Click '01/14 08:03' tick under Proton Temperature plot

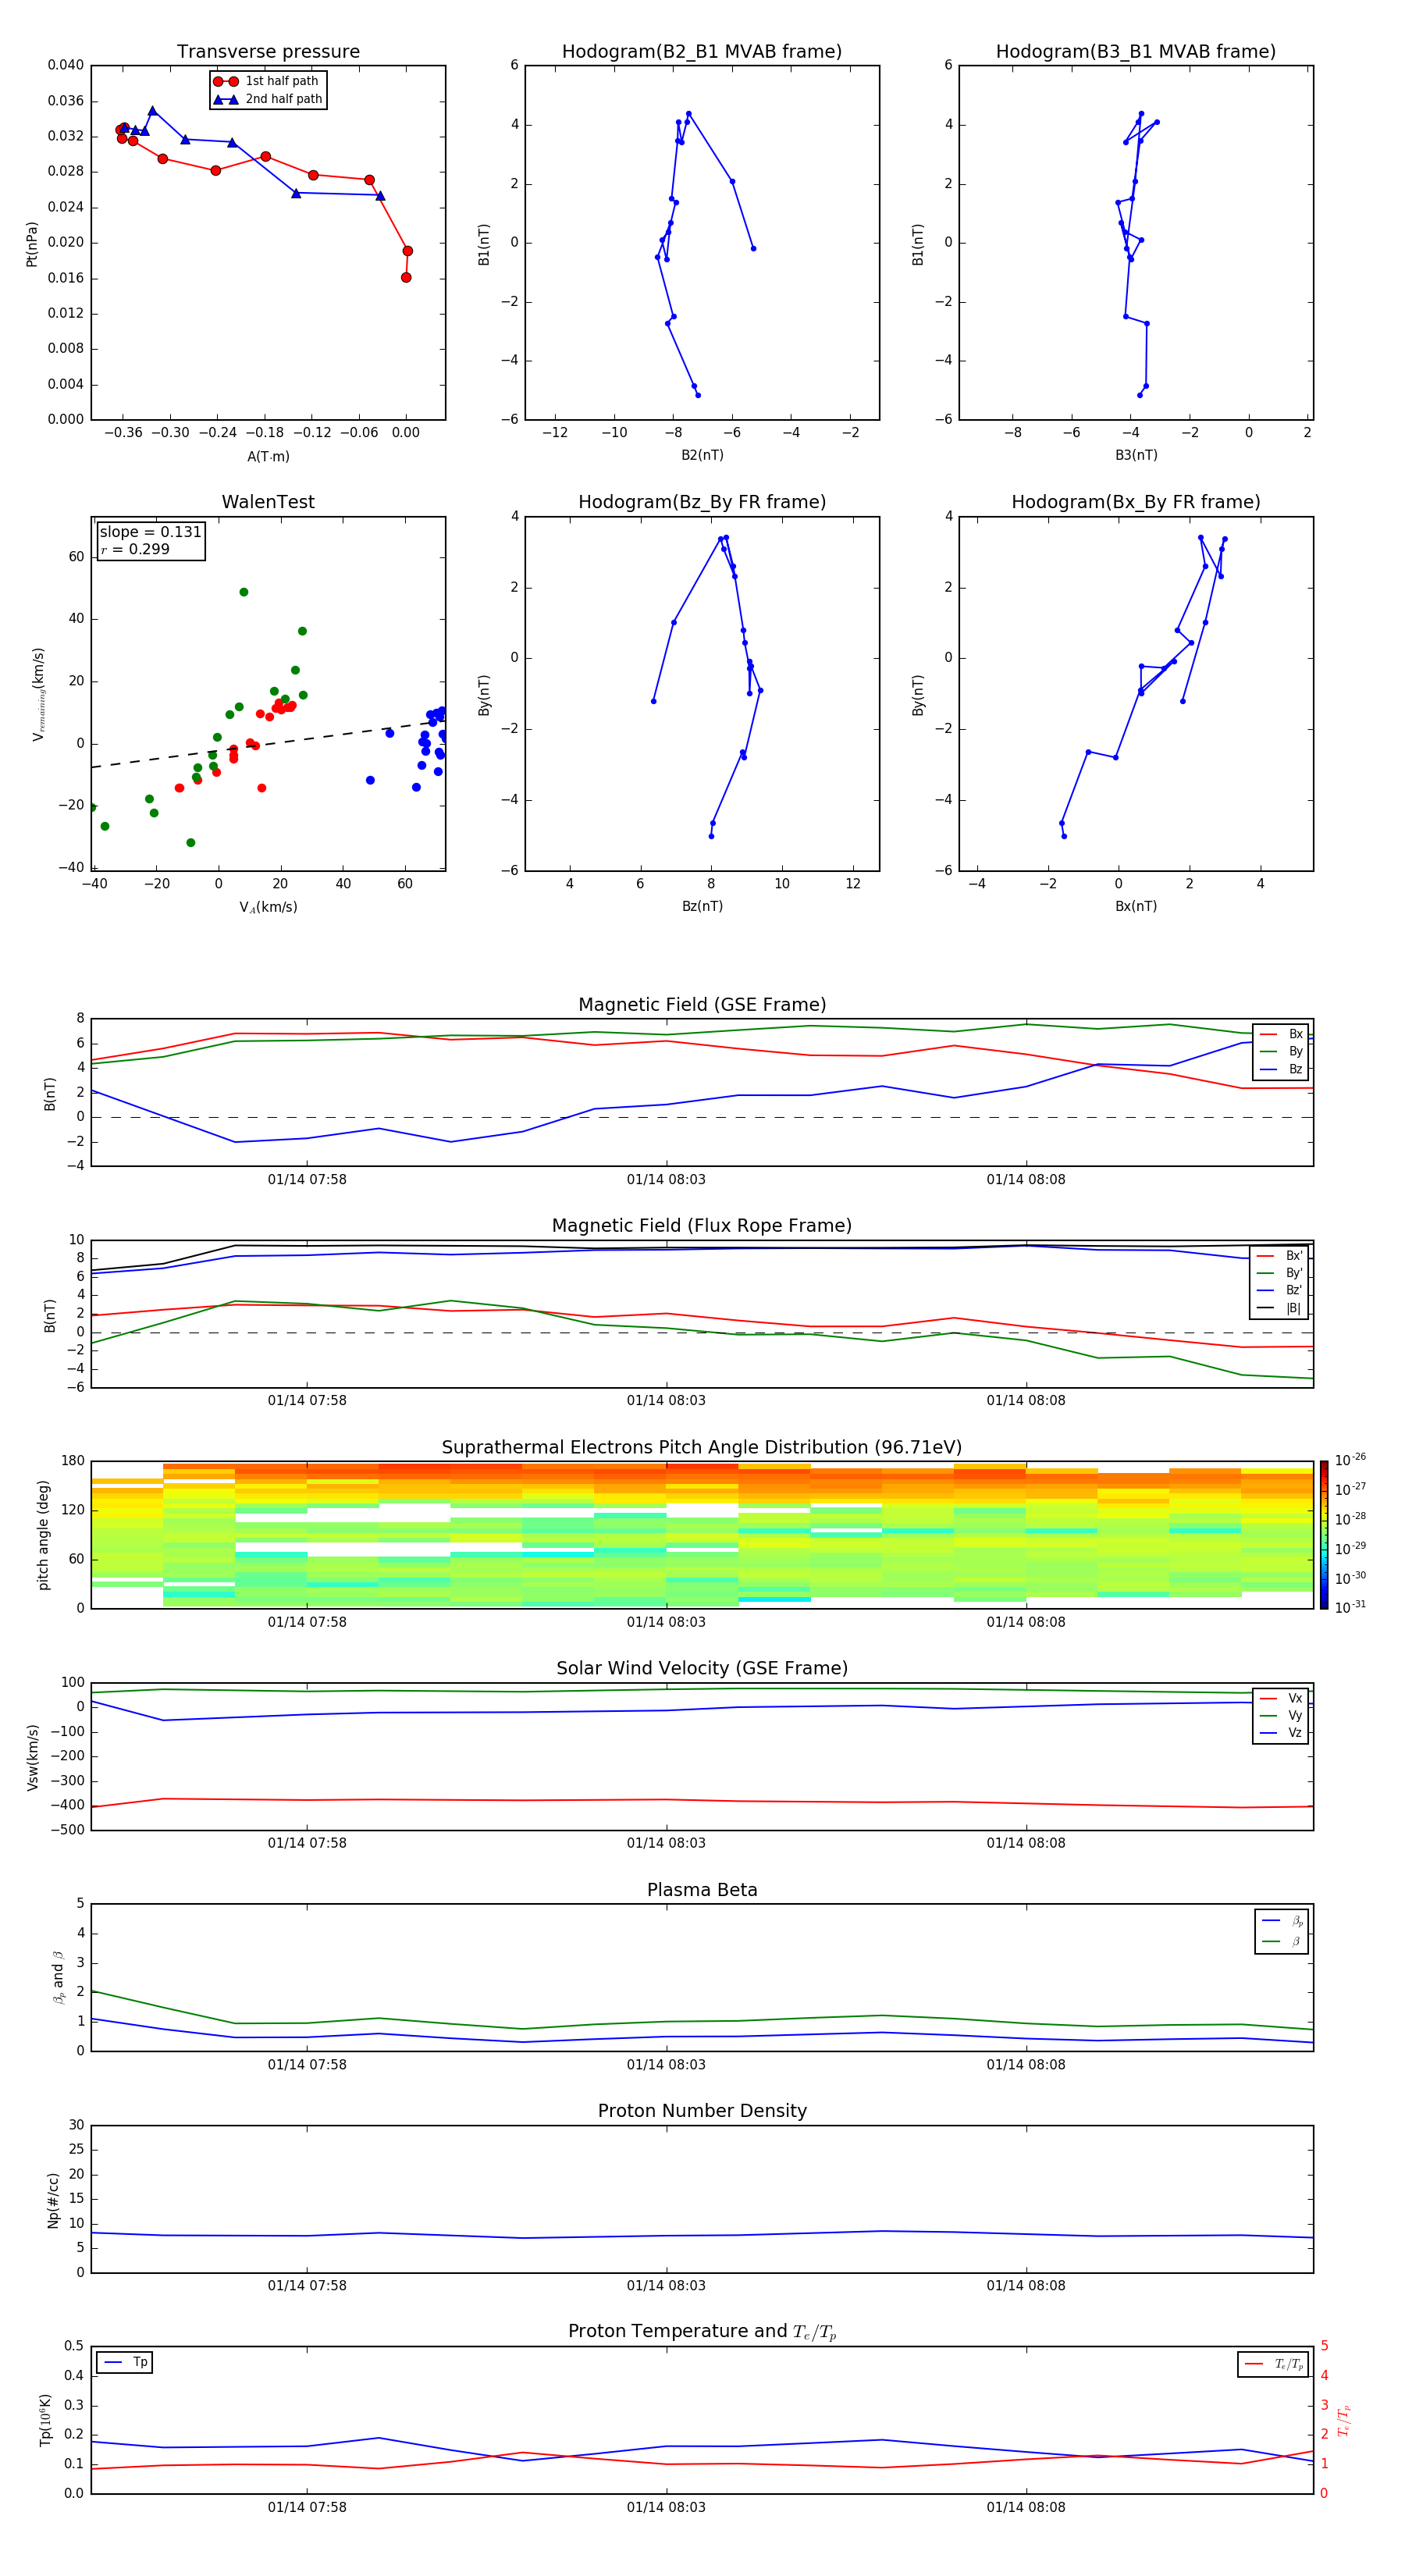coord(666,2507)
